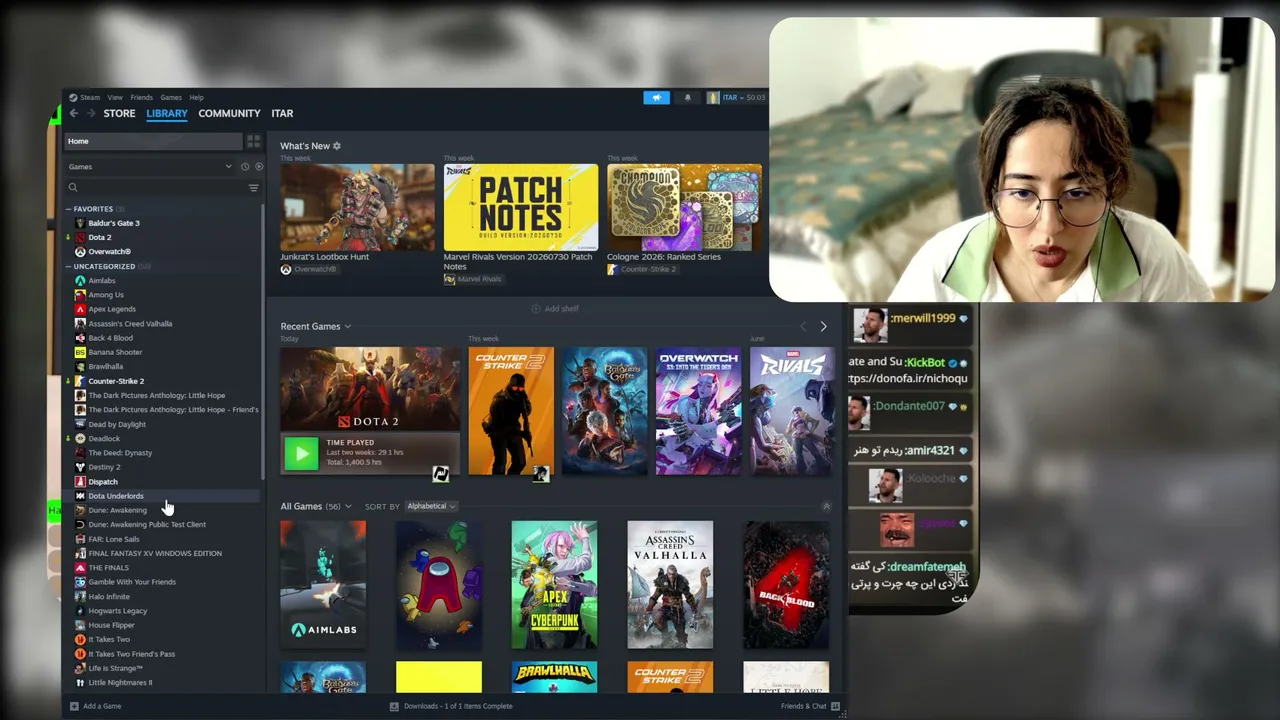The image size is (1280, 720).
Task: Collapse the UNCATEGORIZED category
Action: point(68,267)
